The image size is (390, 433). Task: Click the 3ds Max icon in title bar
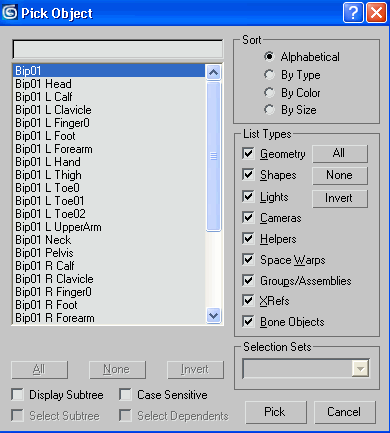(x=10, y=13)
